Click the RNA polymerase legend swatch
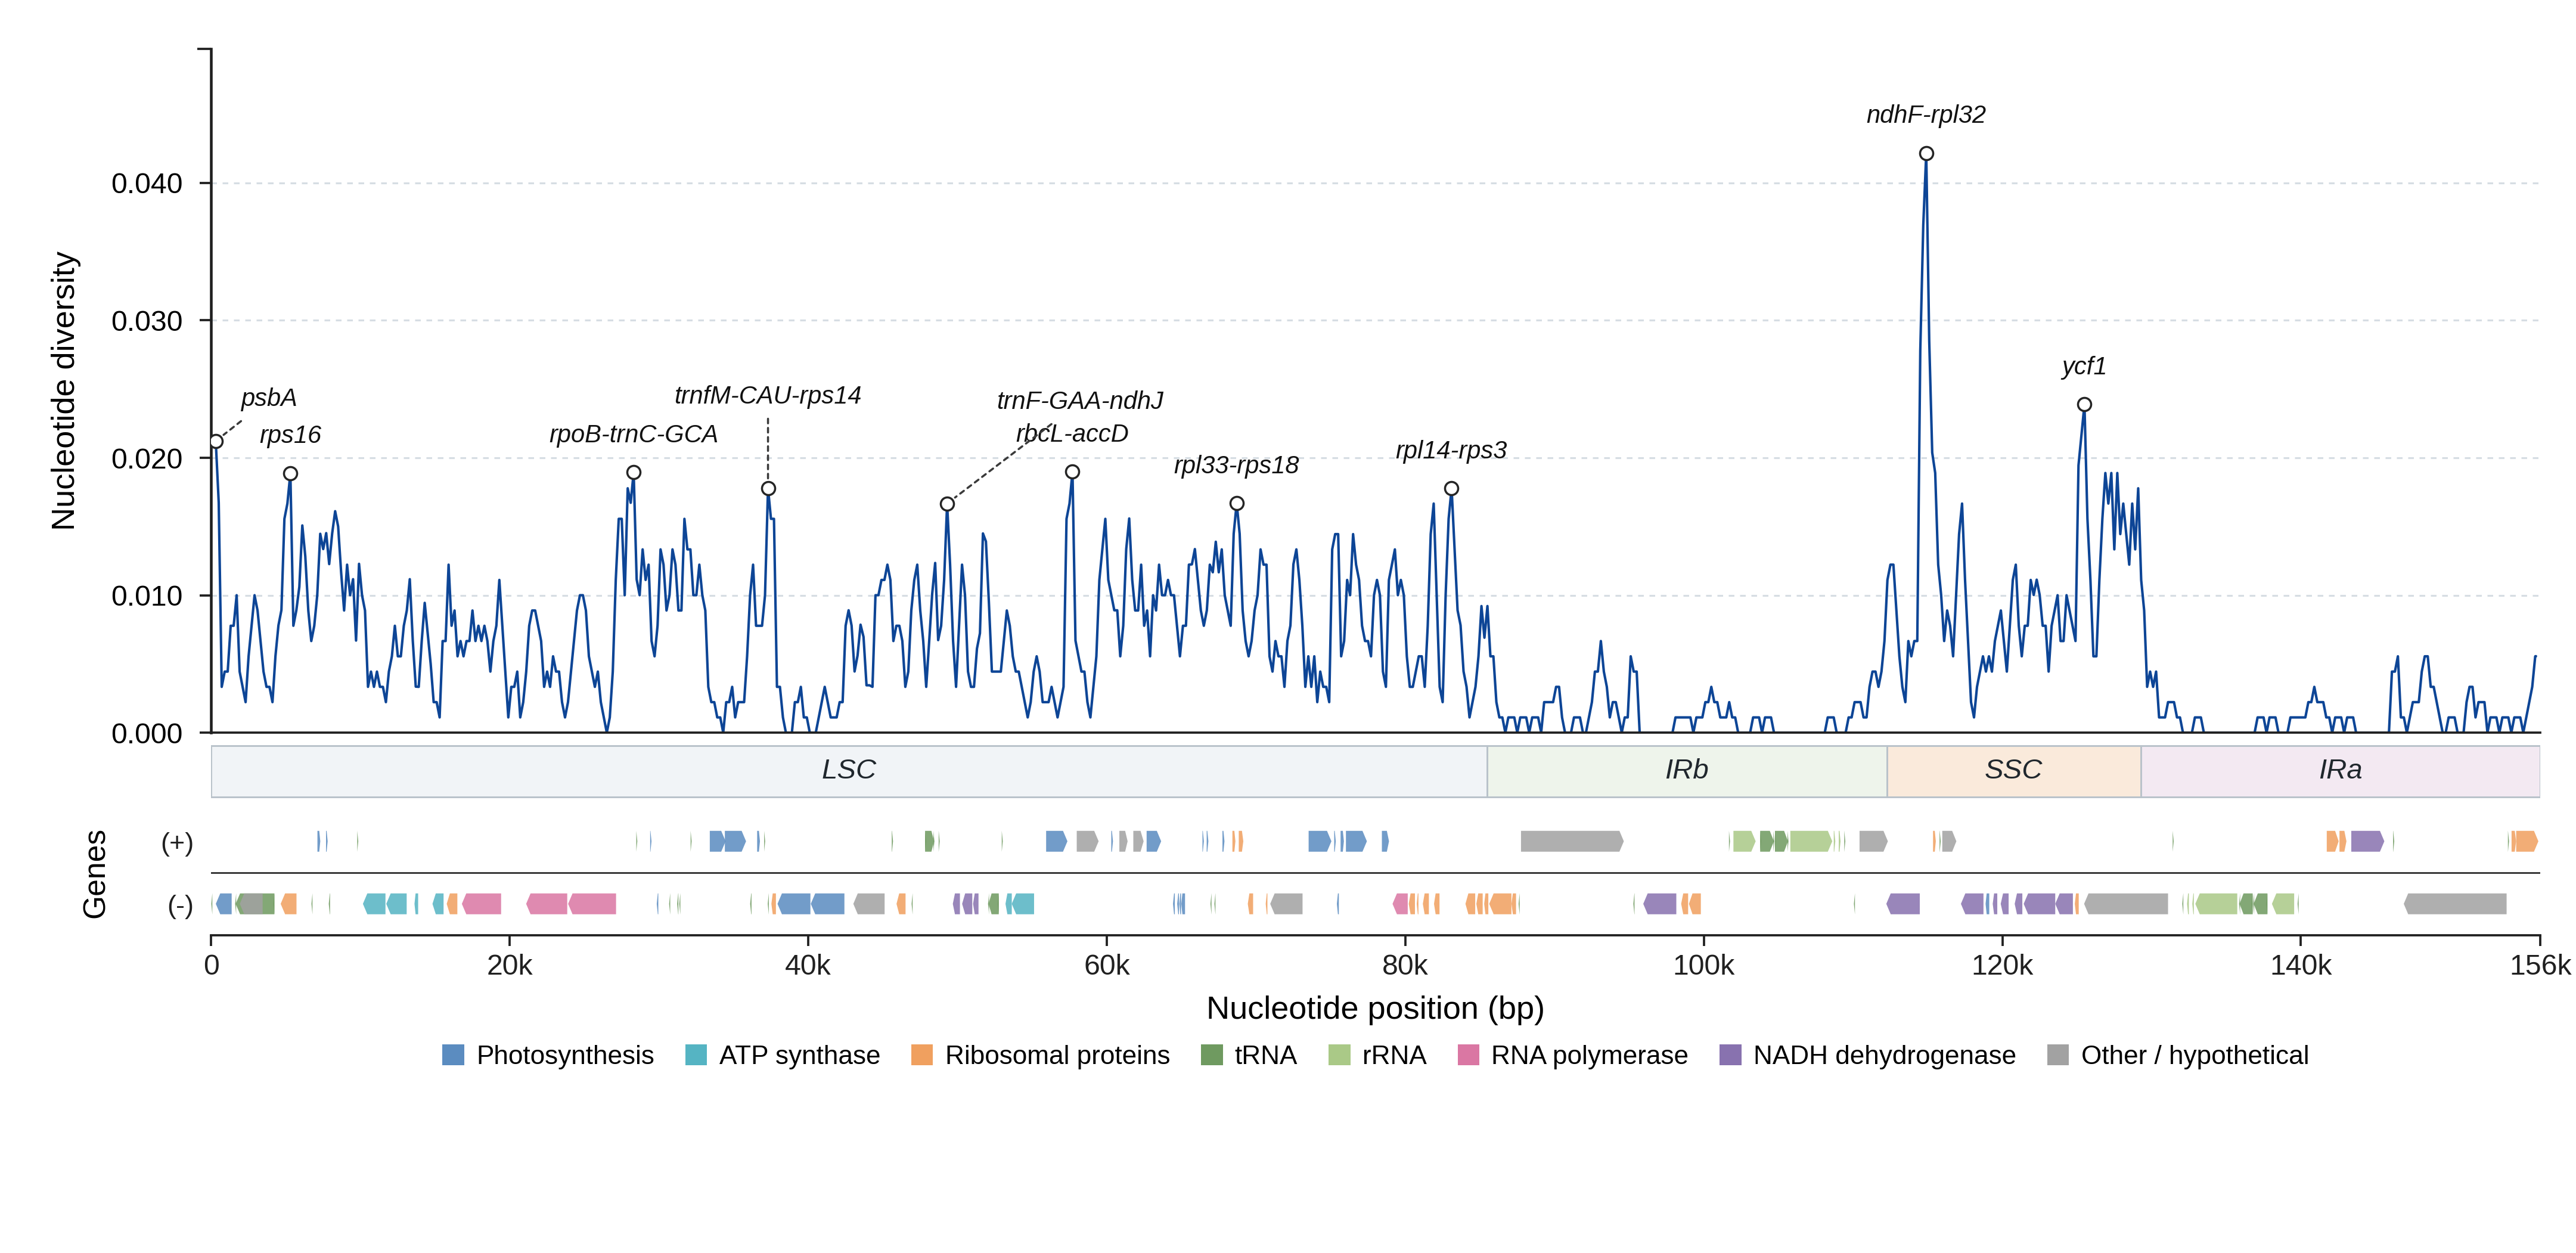This screenshot has height=1253, width=2576. tap(1468, 1055)
